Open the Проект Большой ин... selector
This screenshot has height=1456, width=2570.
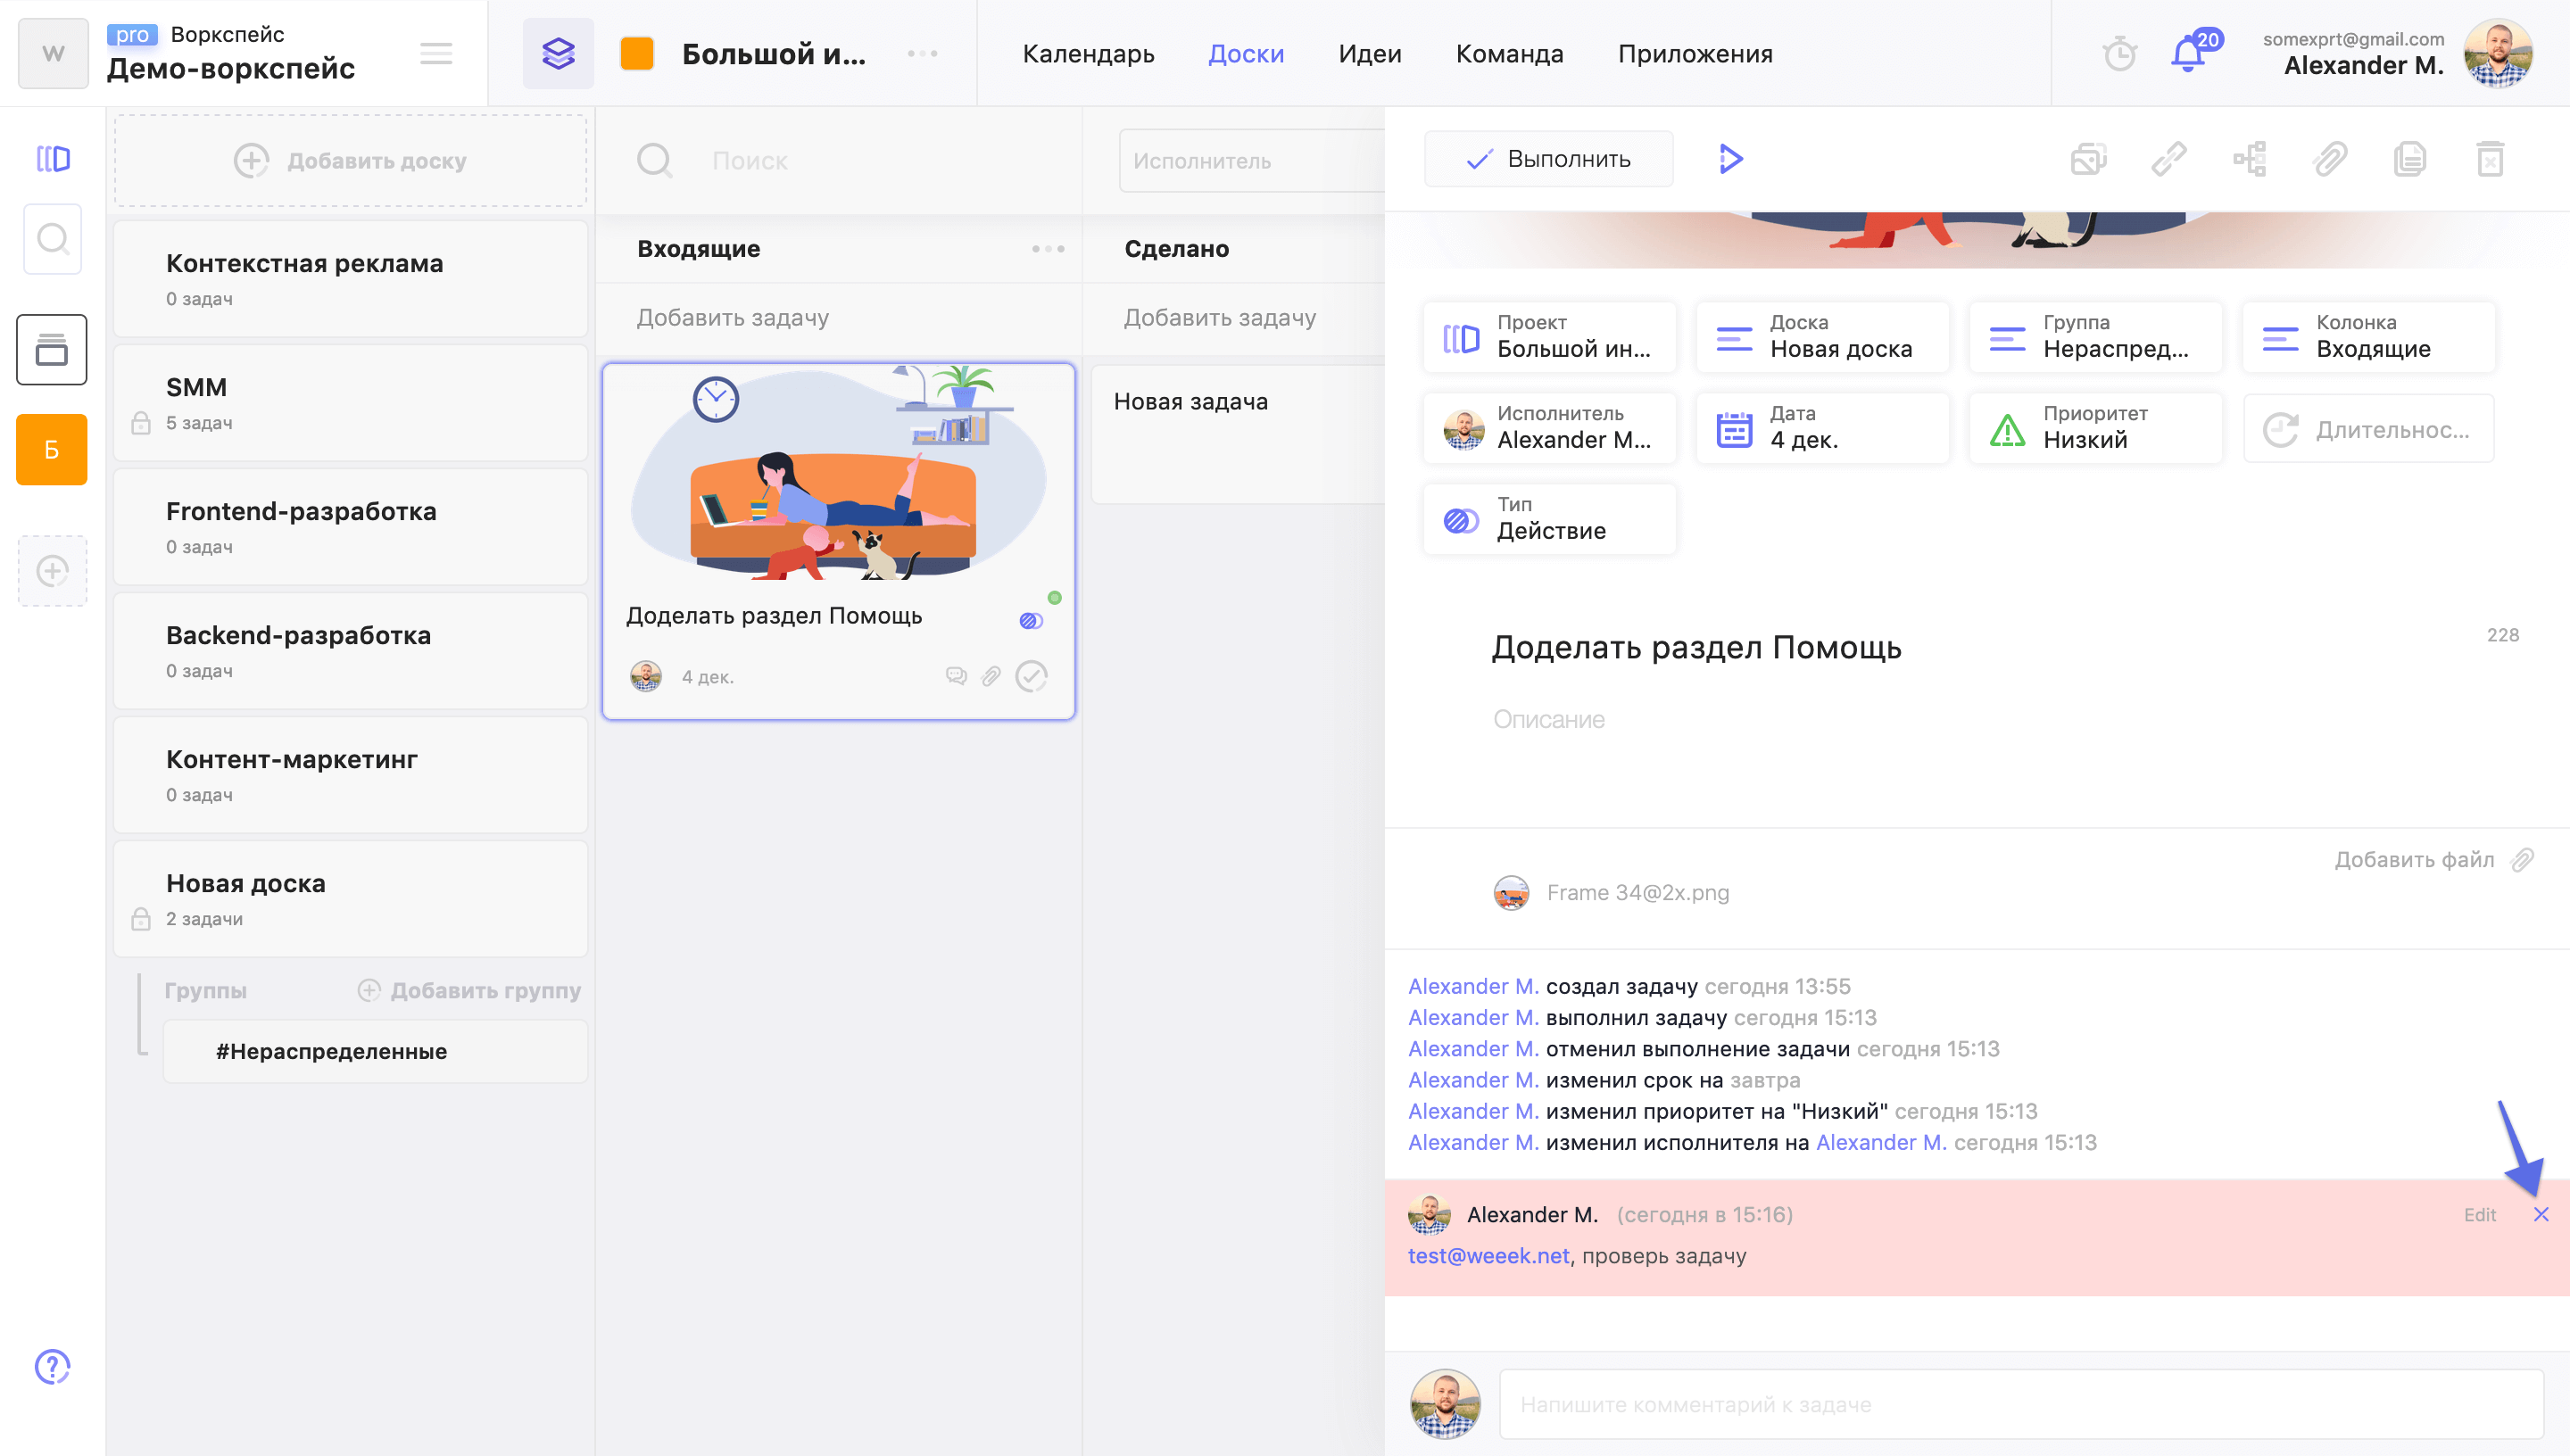point(1549,337)
